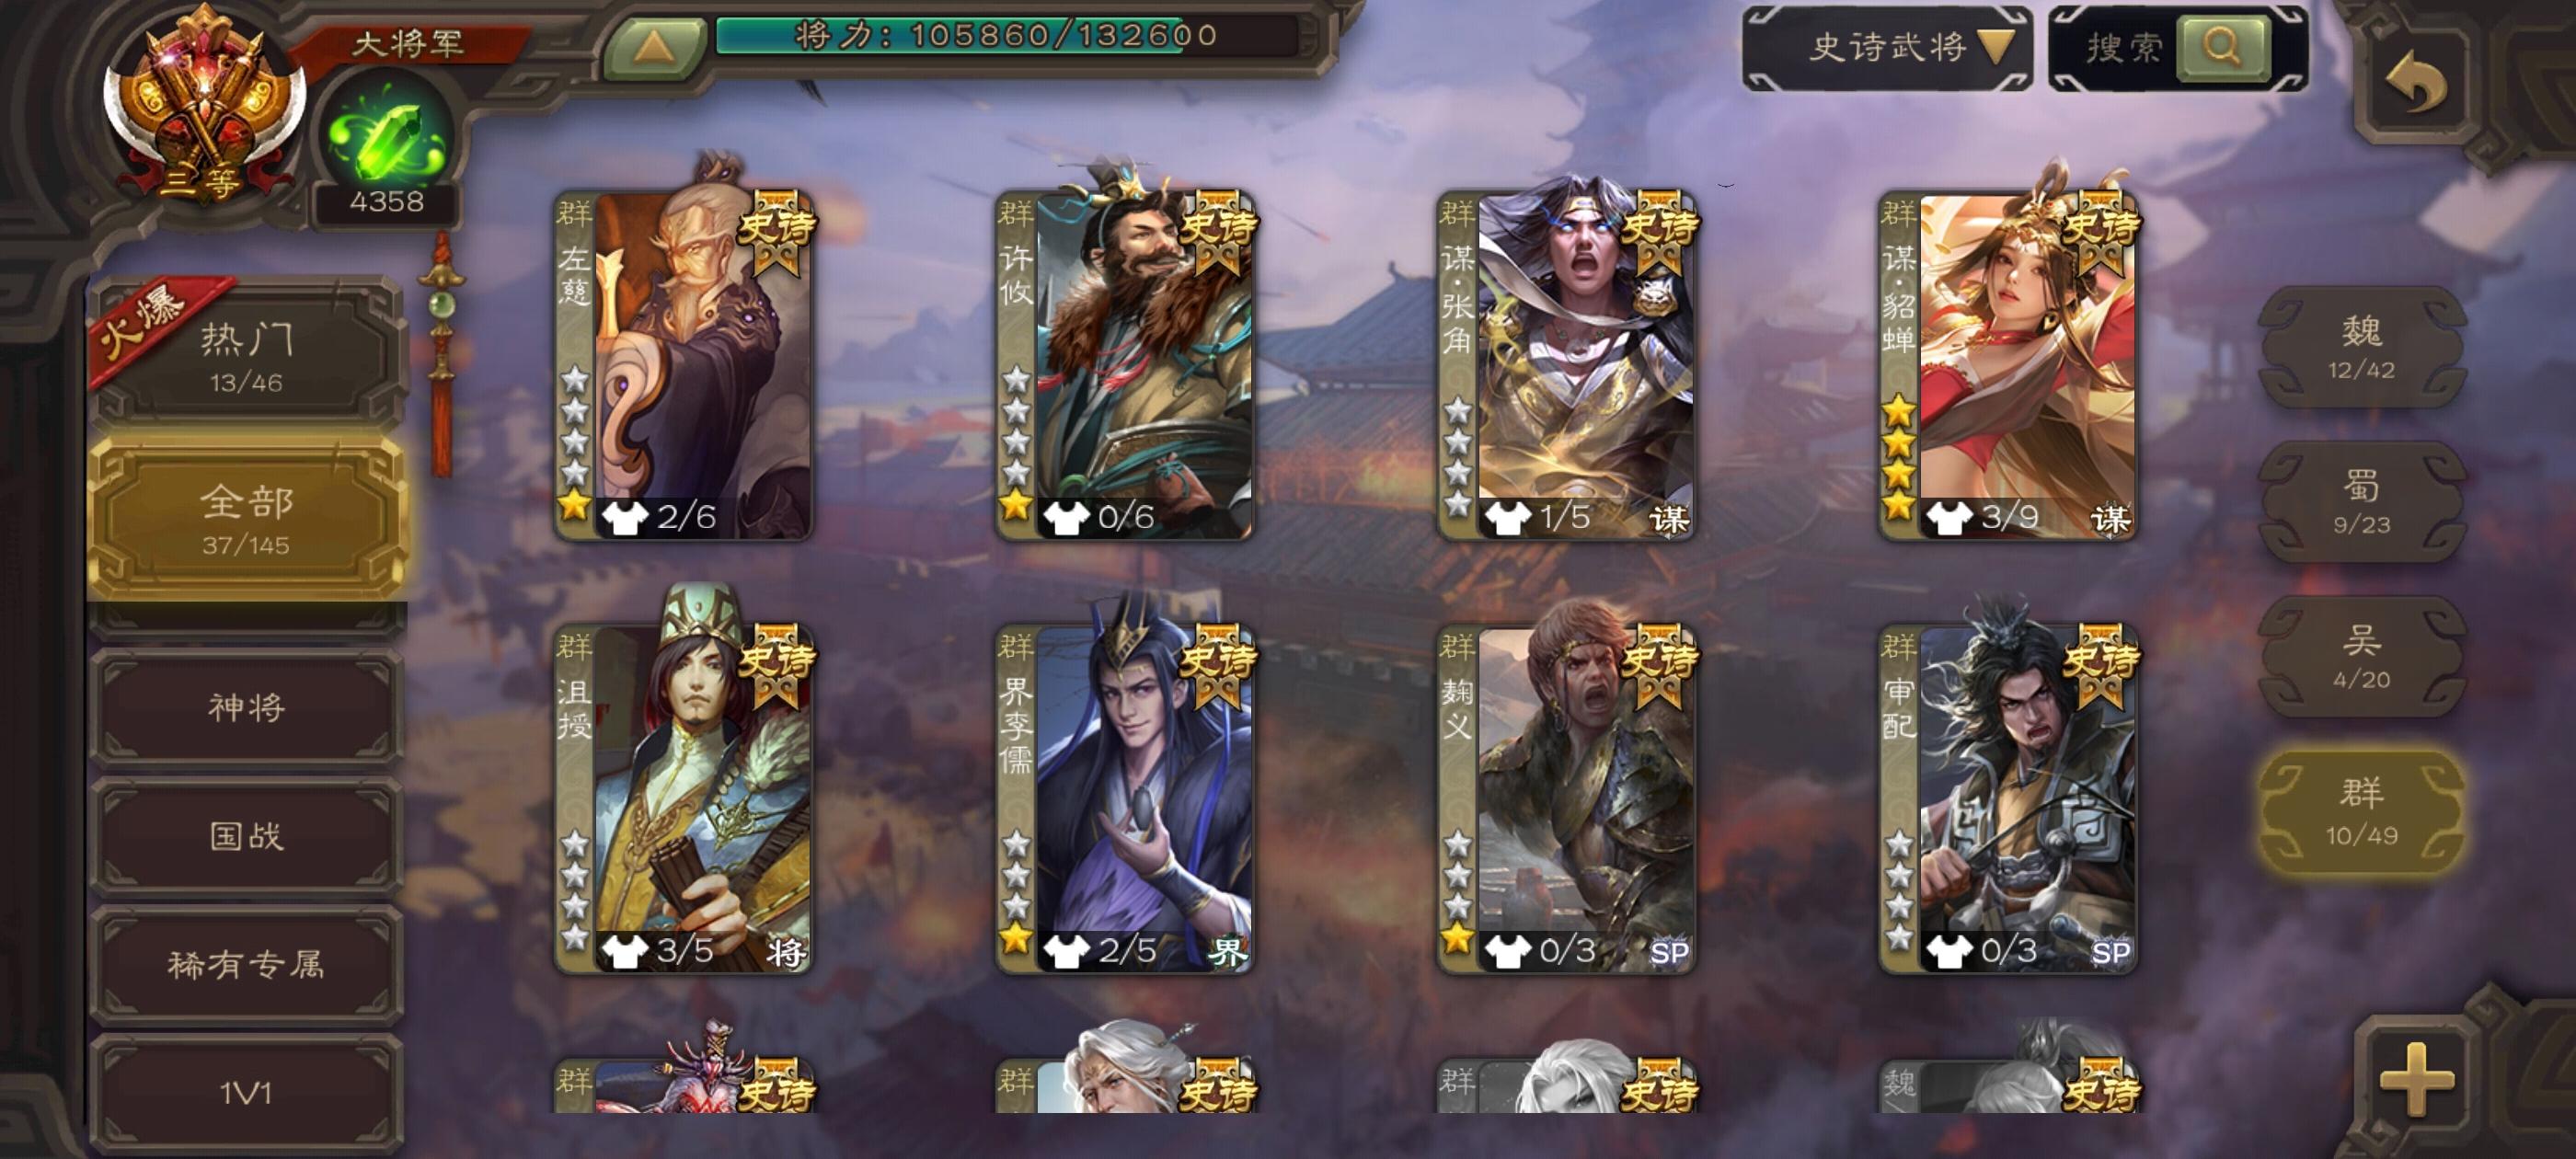Toggle the 魏 faction filter

[x=2361, y=347]
